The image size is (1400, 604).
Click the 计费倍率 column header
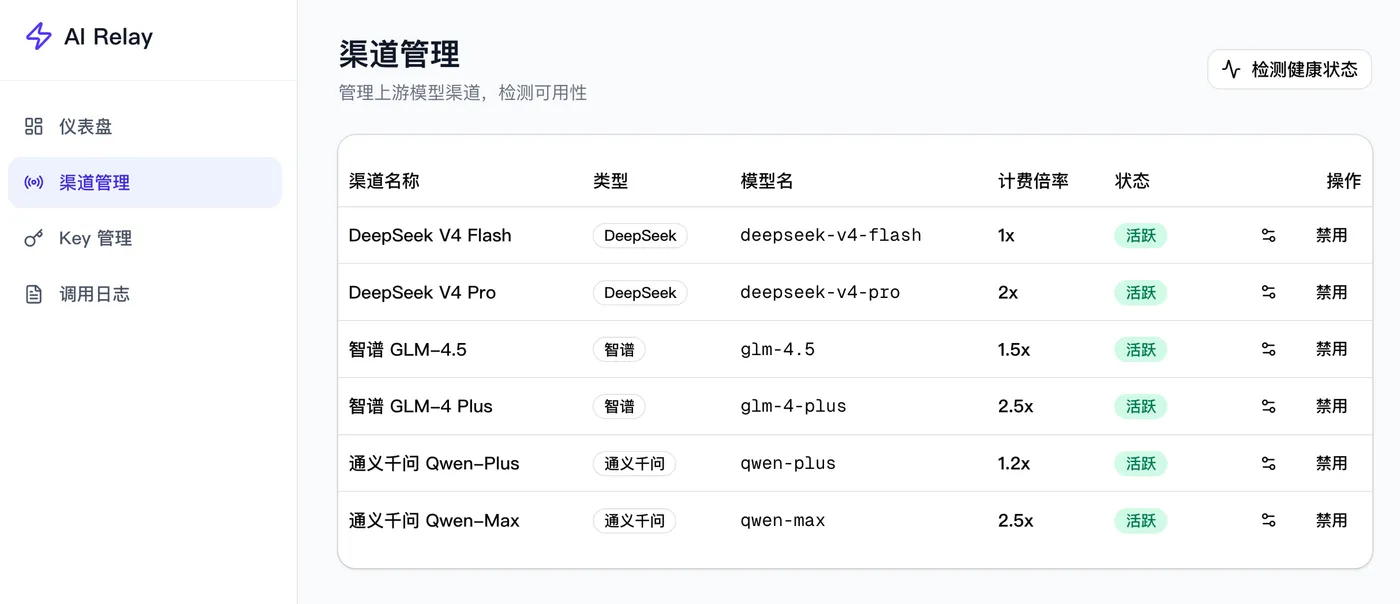(x=1033, y=181)
